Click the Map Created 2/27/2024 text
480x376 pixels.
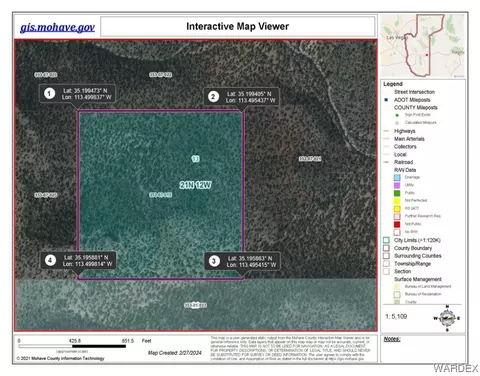click(175, 353)
